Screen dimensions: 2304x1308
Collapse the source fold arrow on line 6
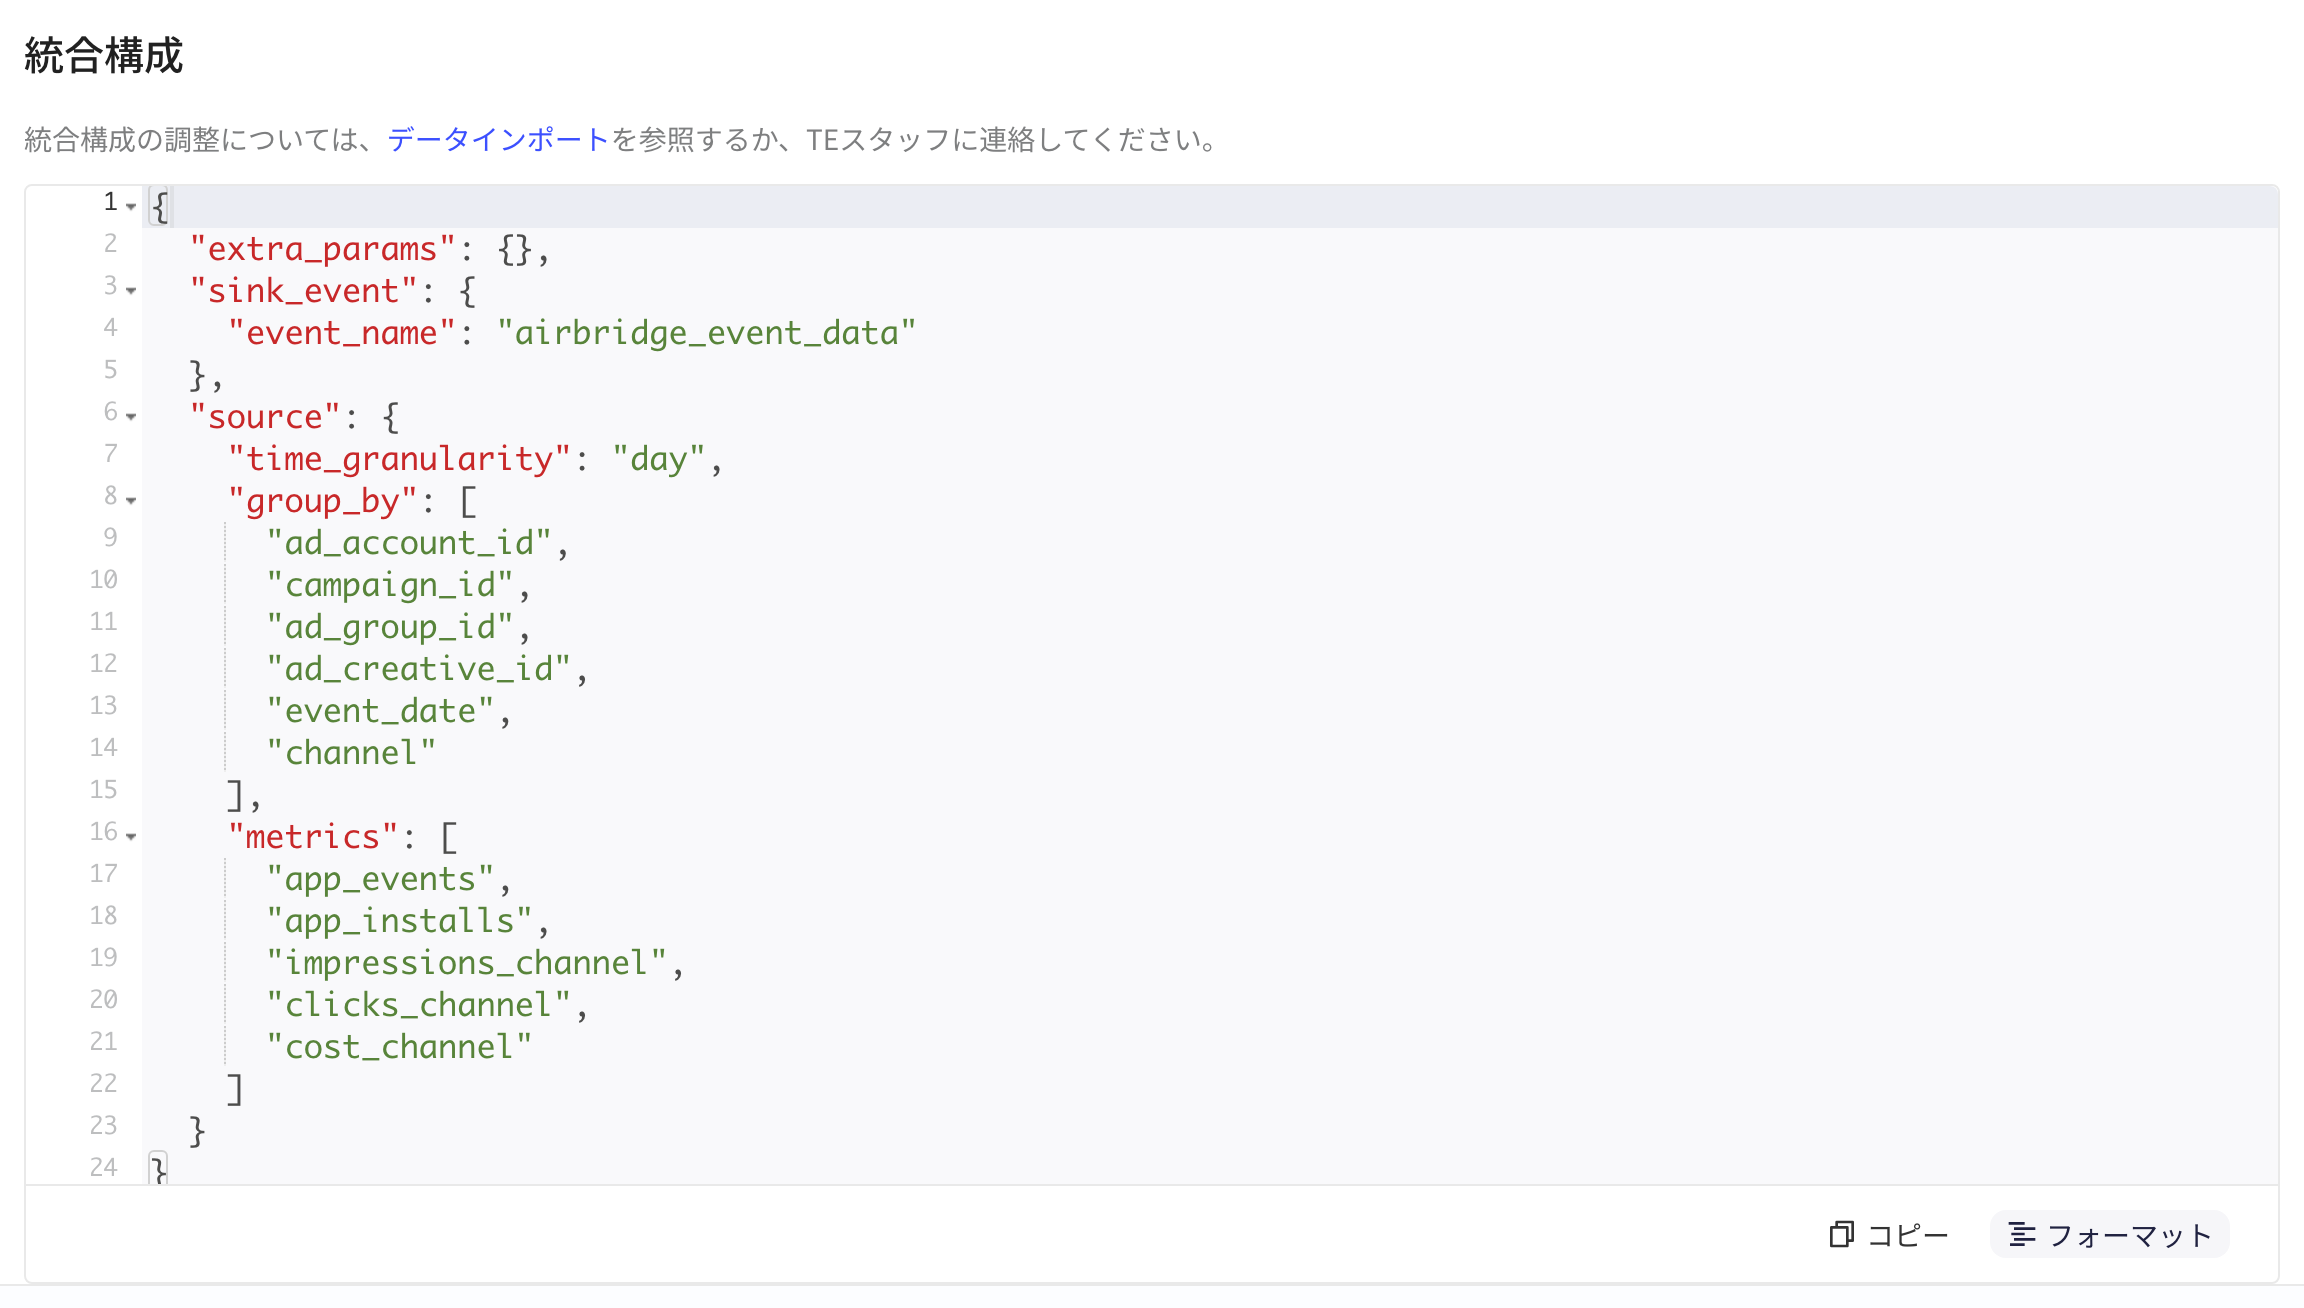coord(131,416)
